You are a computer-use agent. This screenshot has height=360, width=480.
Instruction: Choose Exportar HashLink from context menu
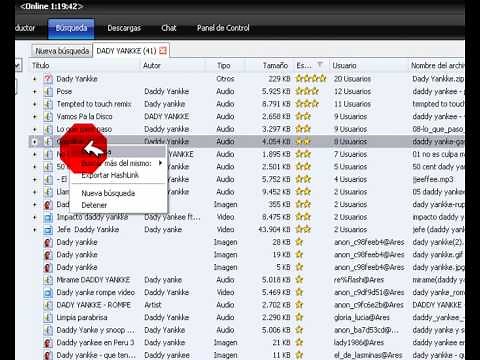click(110, 175)
